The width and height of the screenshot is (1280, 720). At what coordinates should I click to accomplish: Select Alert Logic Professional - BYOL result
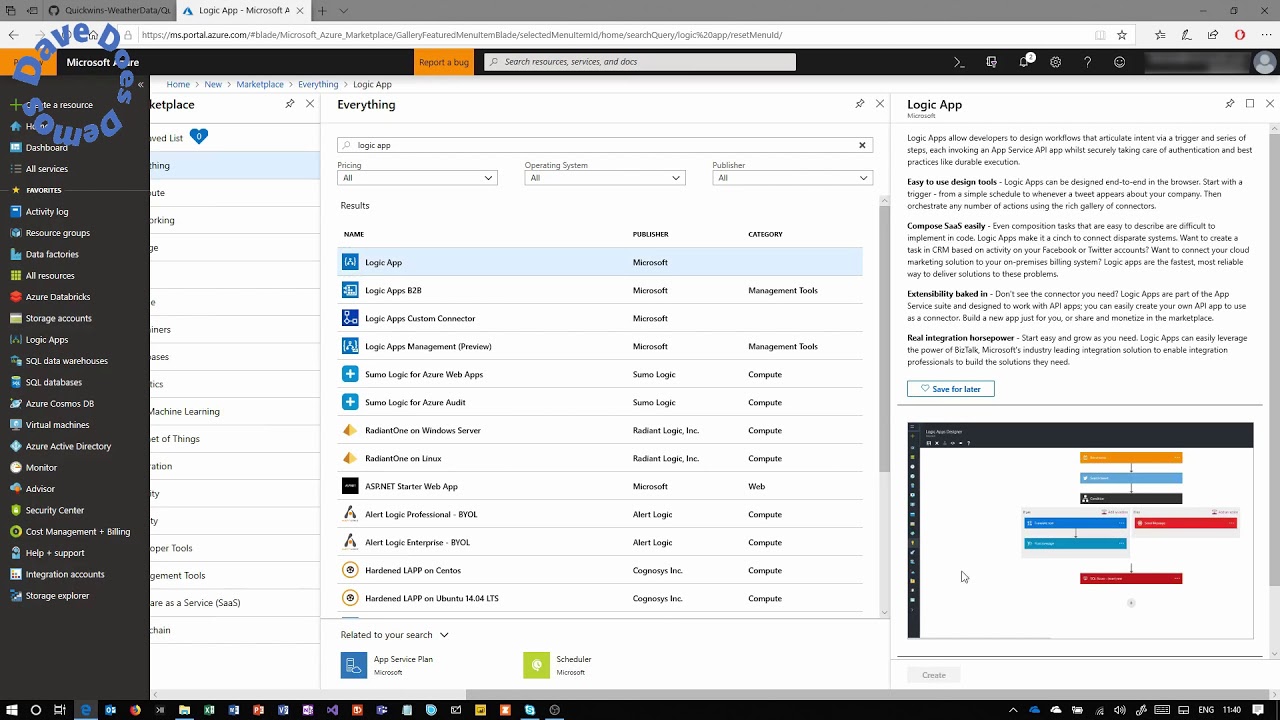600,514
